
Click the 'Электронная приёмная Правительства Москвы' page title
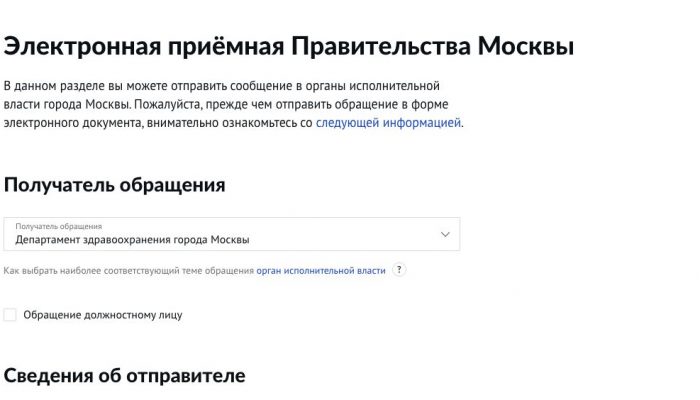[x=289, y=47]
